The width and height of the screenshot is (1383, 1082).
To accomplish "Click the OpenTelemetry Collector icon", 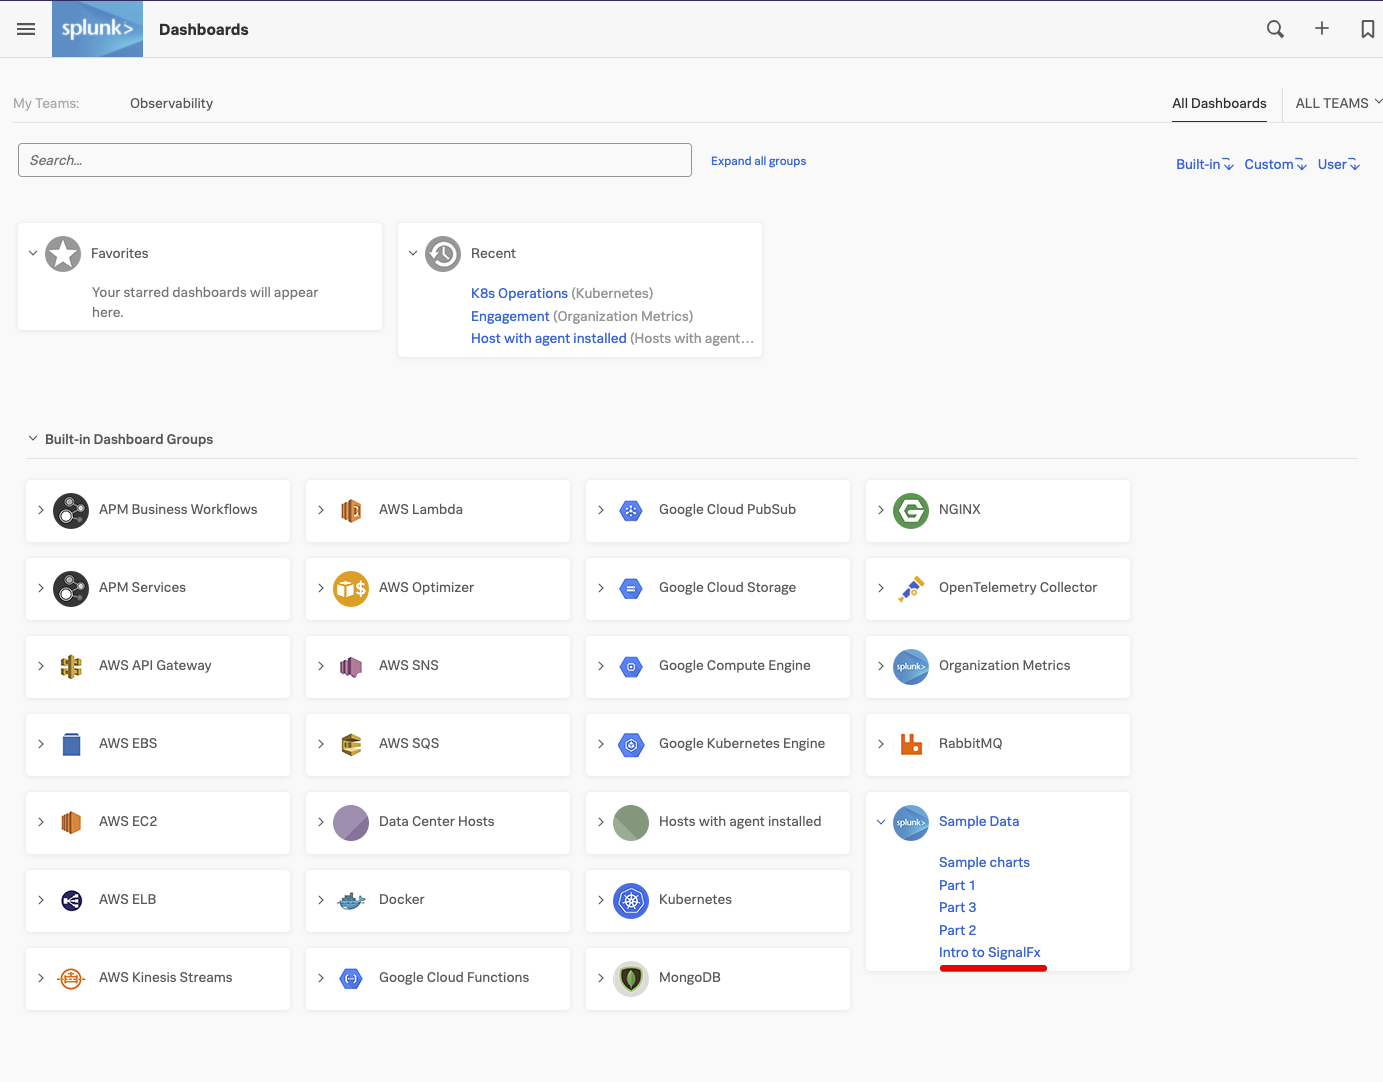I will pos(911,589).
